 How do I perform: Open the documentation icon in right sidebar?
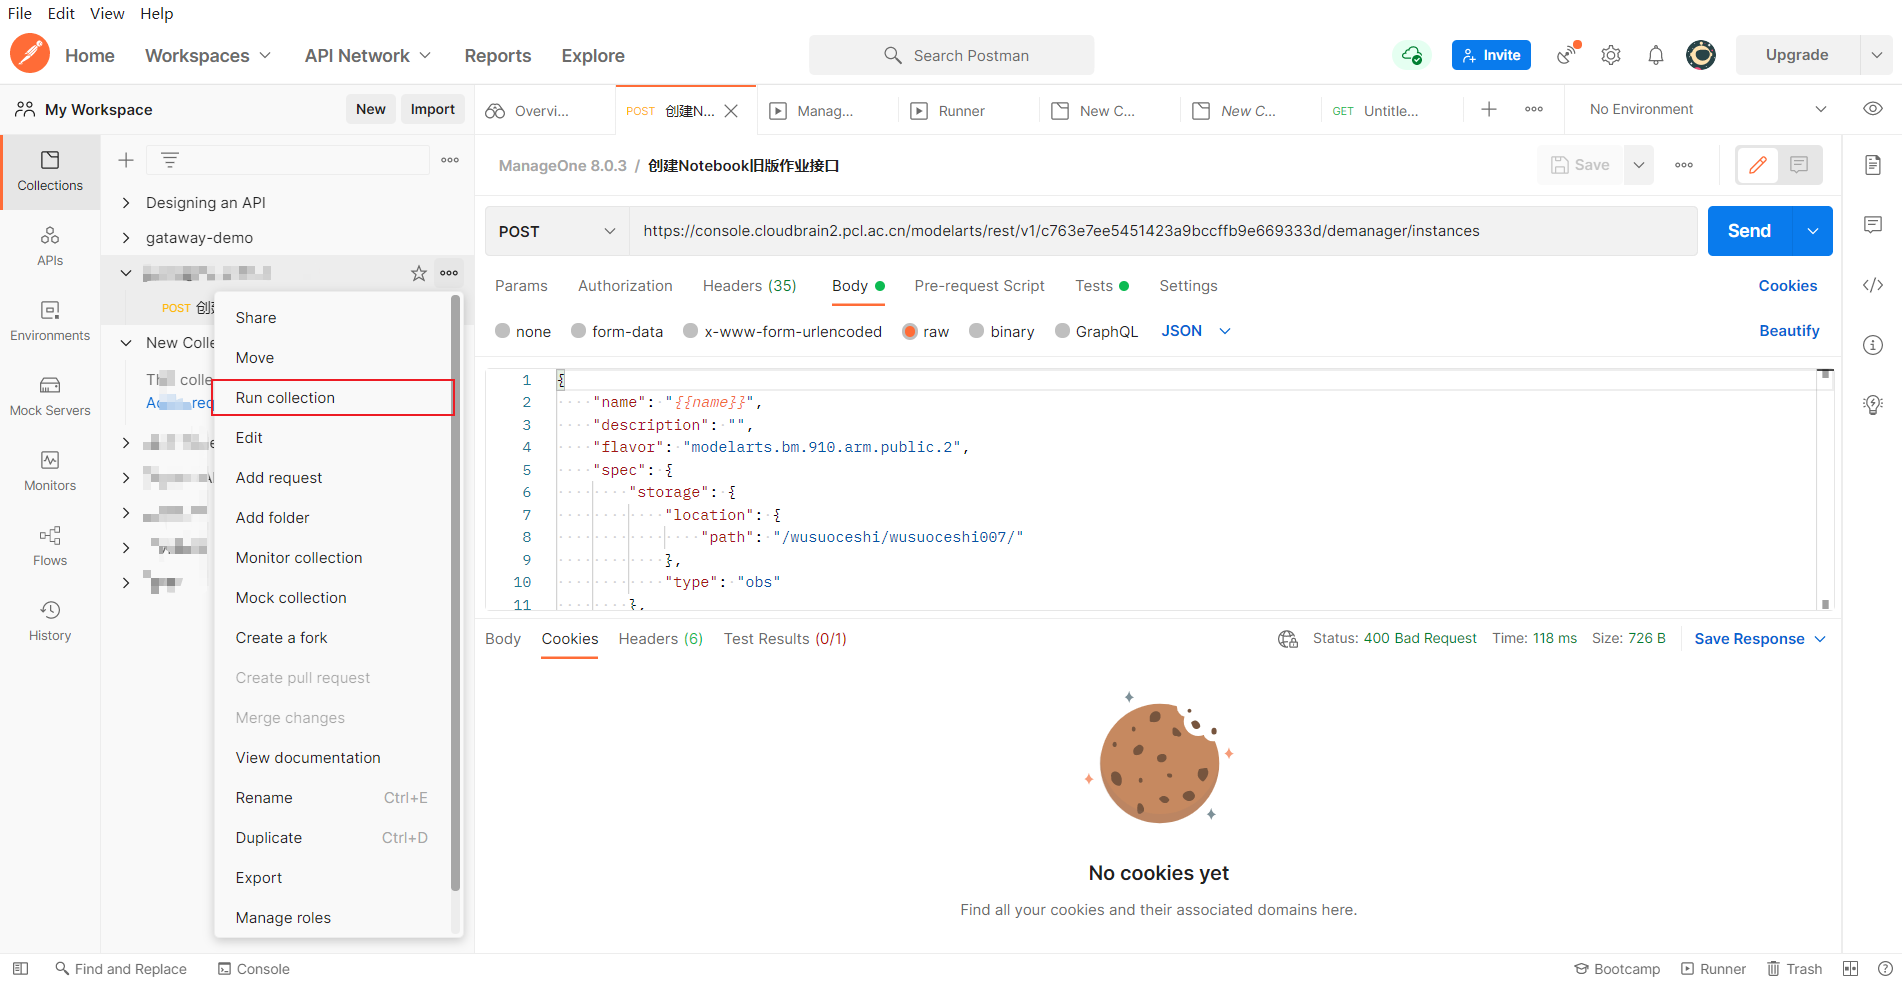(1873, 165)
